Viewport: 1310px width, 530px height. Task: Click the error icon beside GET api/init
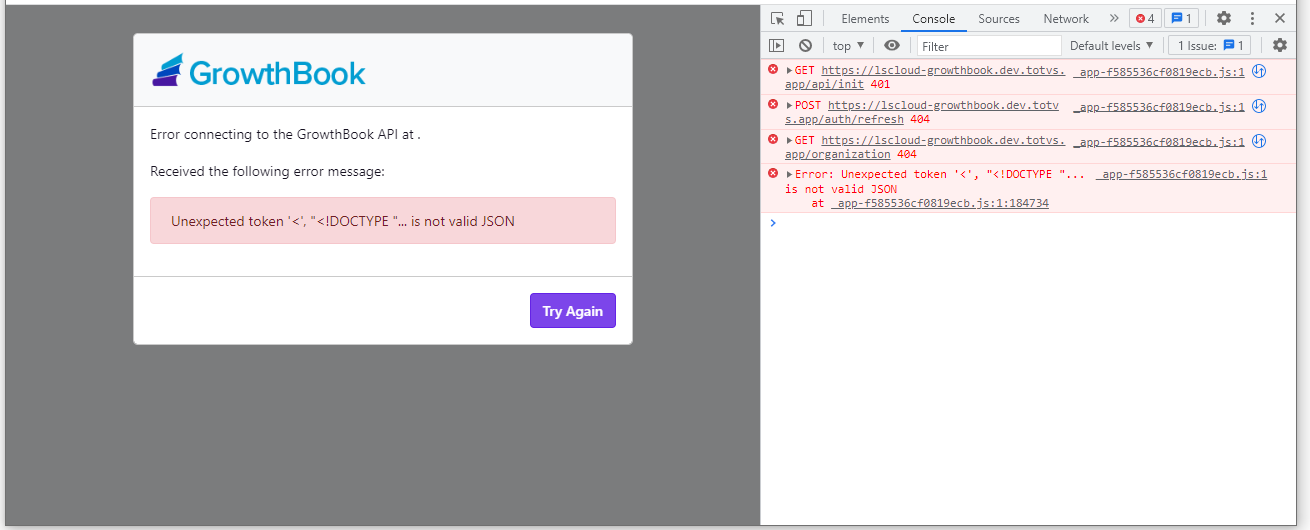point(773,70)
